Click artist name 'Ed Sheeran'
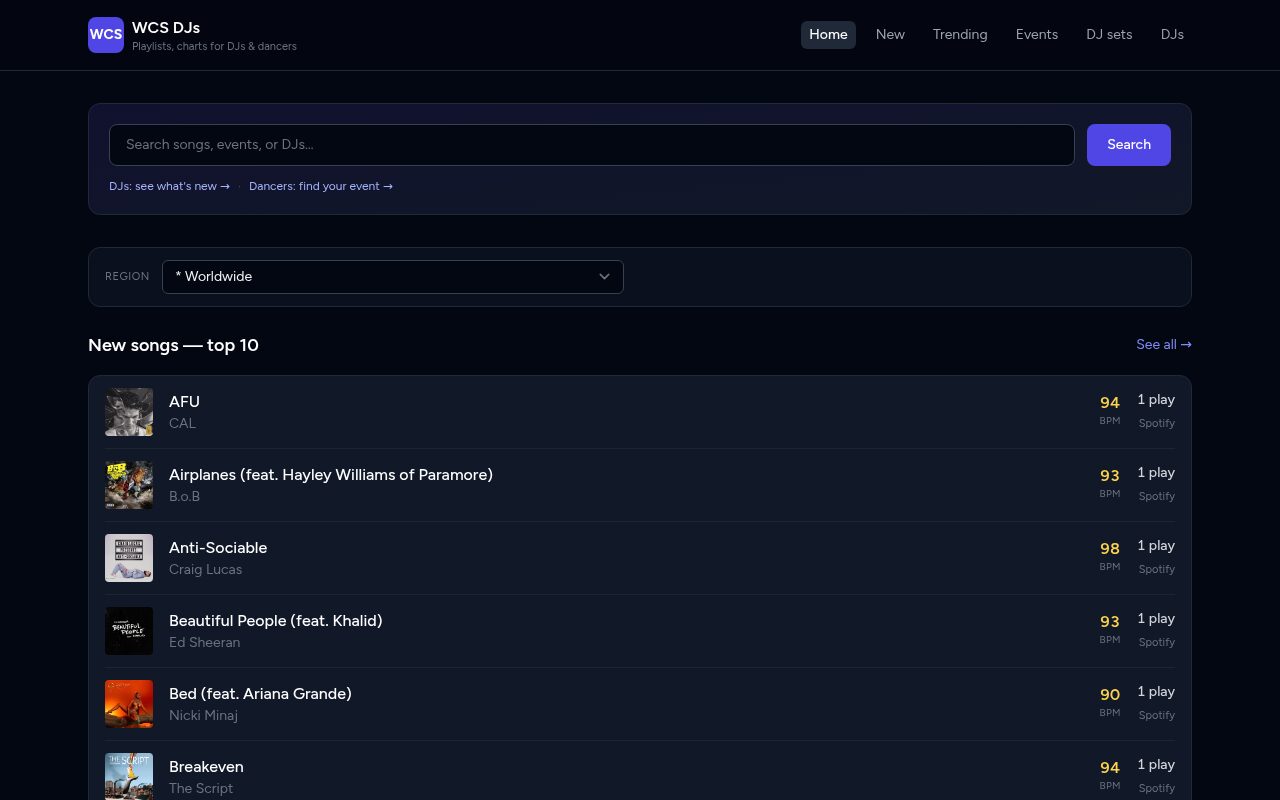 (204, 643)
